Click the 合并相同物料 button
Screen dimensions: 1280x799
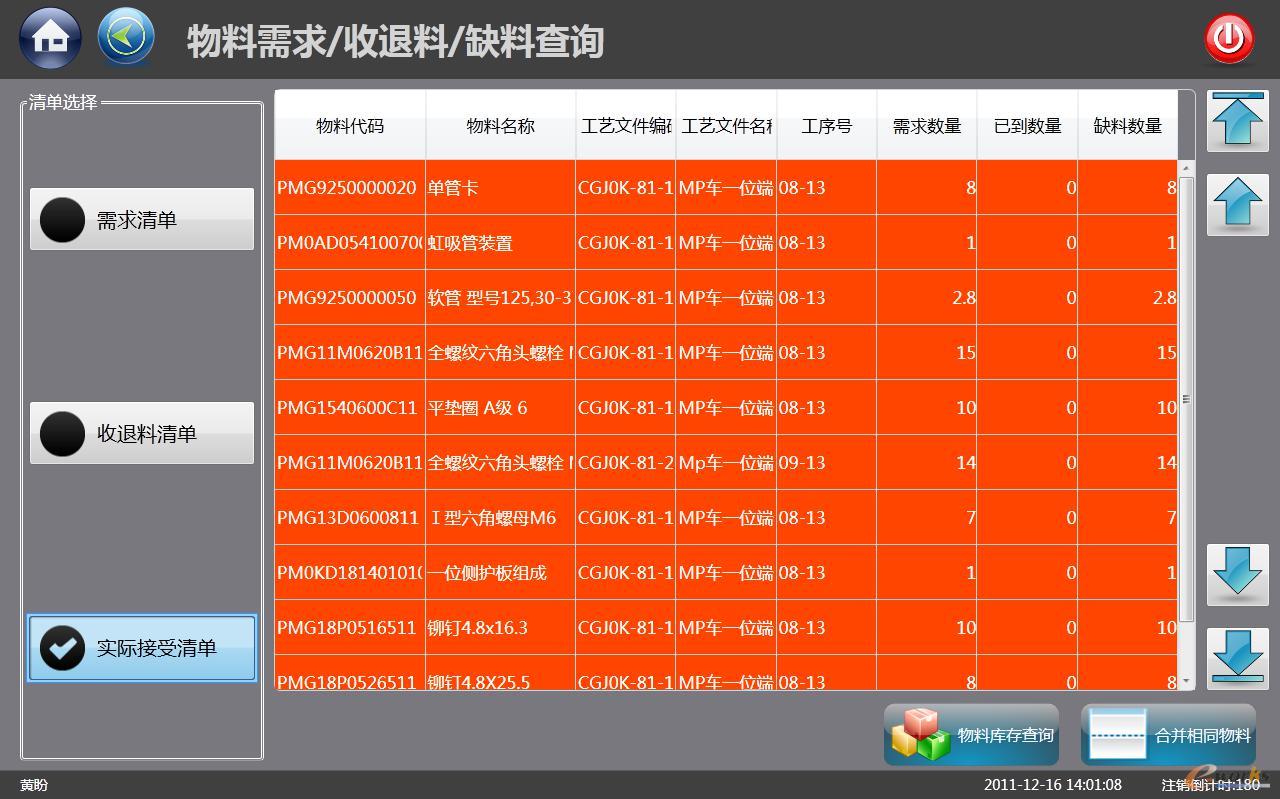tap(1168, 733)
